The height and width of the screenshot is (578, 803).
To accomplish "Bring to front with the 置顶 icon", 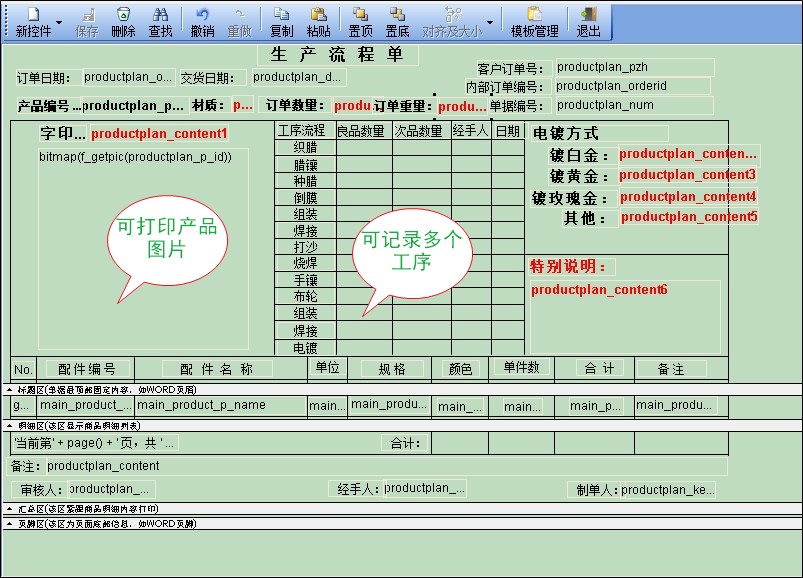I will click(x=360, y=21).
